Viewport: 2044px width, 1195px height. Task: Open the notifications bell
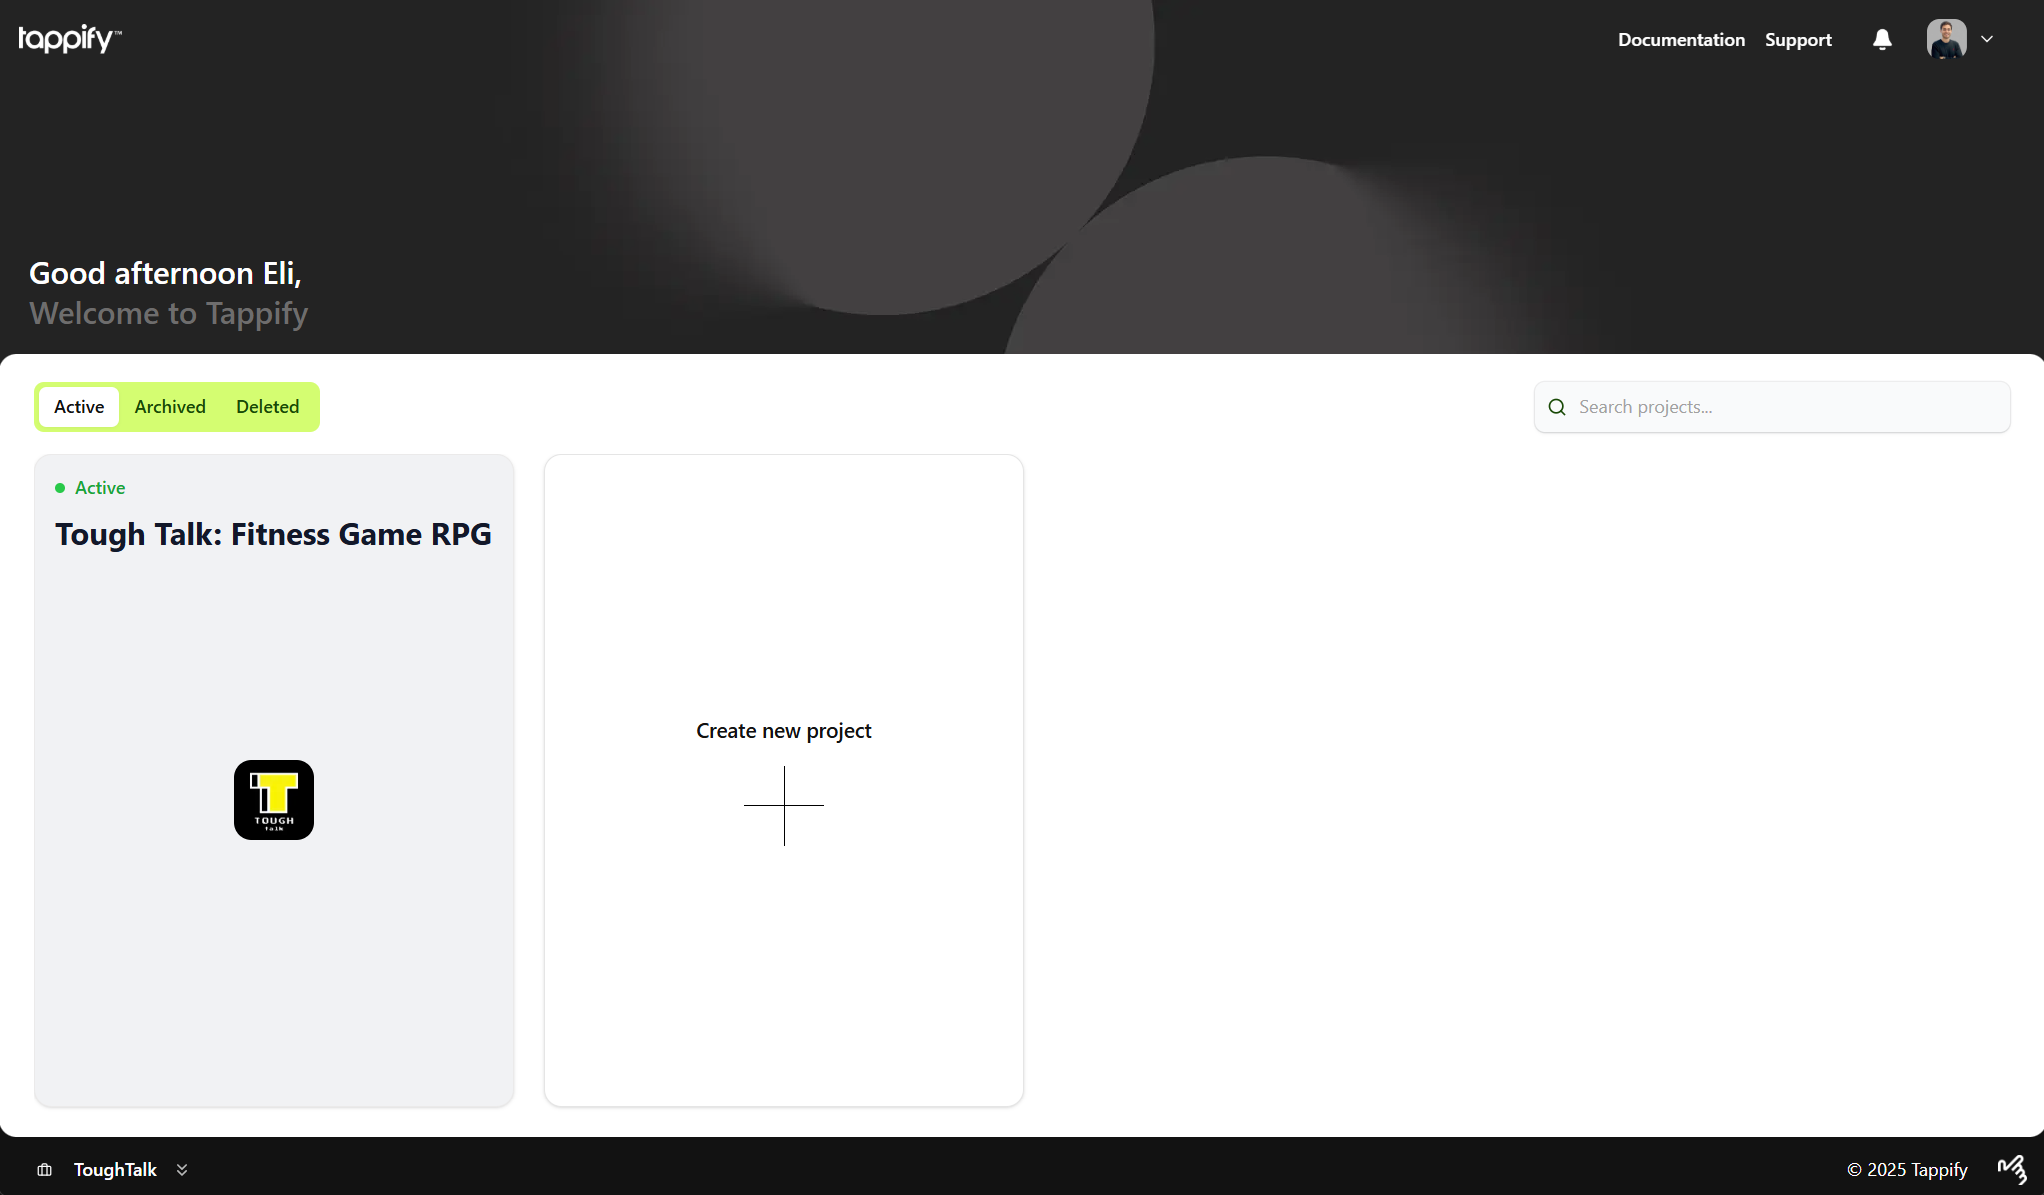[x=1882, y=40]
